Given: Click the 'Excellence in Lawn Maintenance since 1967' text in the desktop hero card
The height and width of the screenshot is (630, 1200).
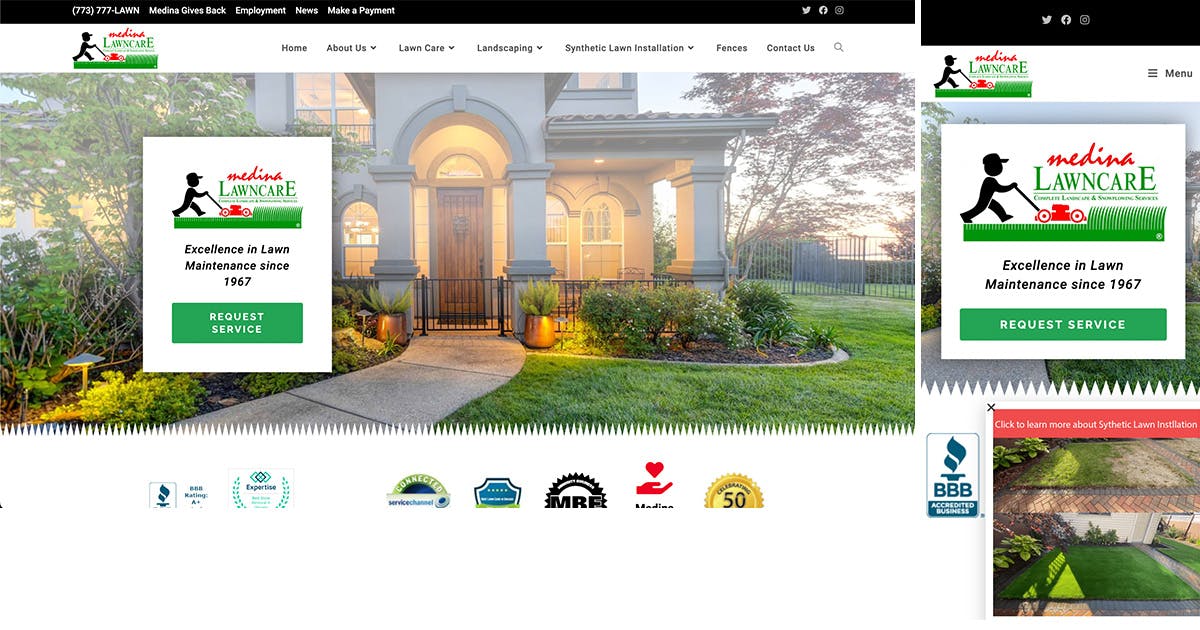Looking at the screenshot, I should [237, 266].
